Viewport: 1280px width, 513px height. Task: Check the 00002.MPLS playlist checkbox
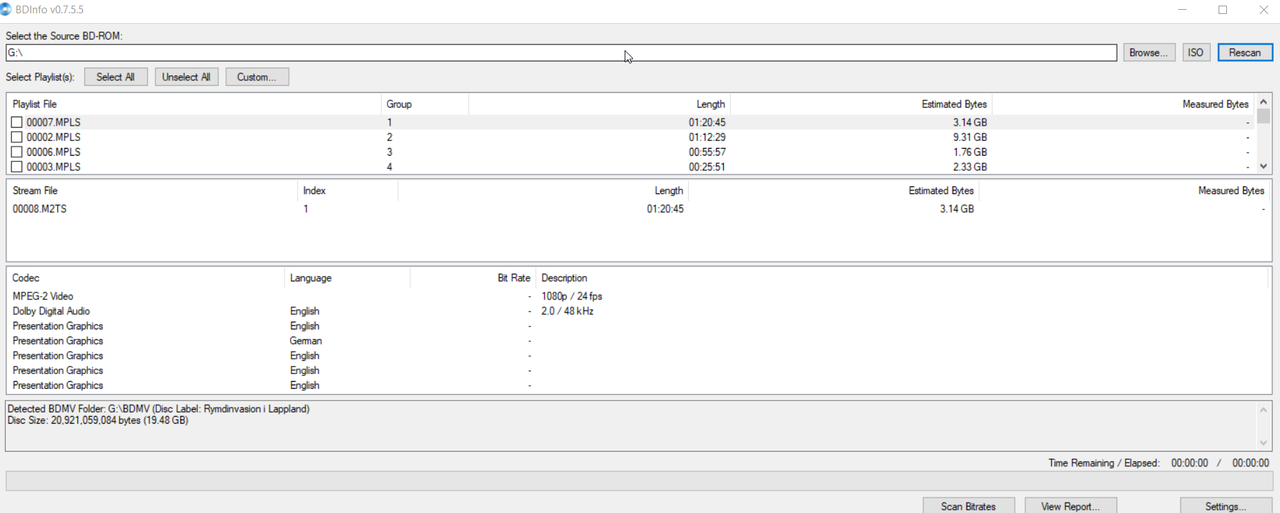click(x=16, y=137)
